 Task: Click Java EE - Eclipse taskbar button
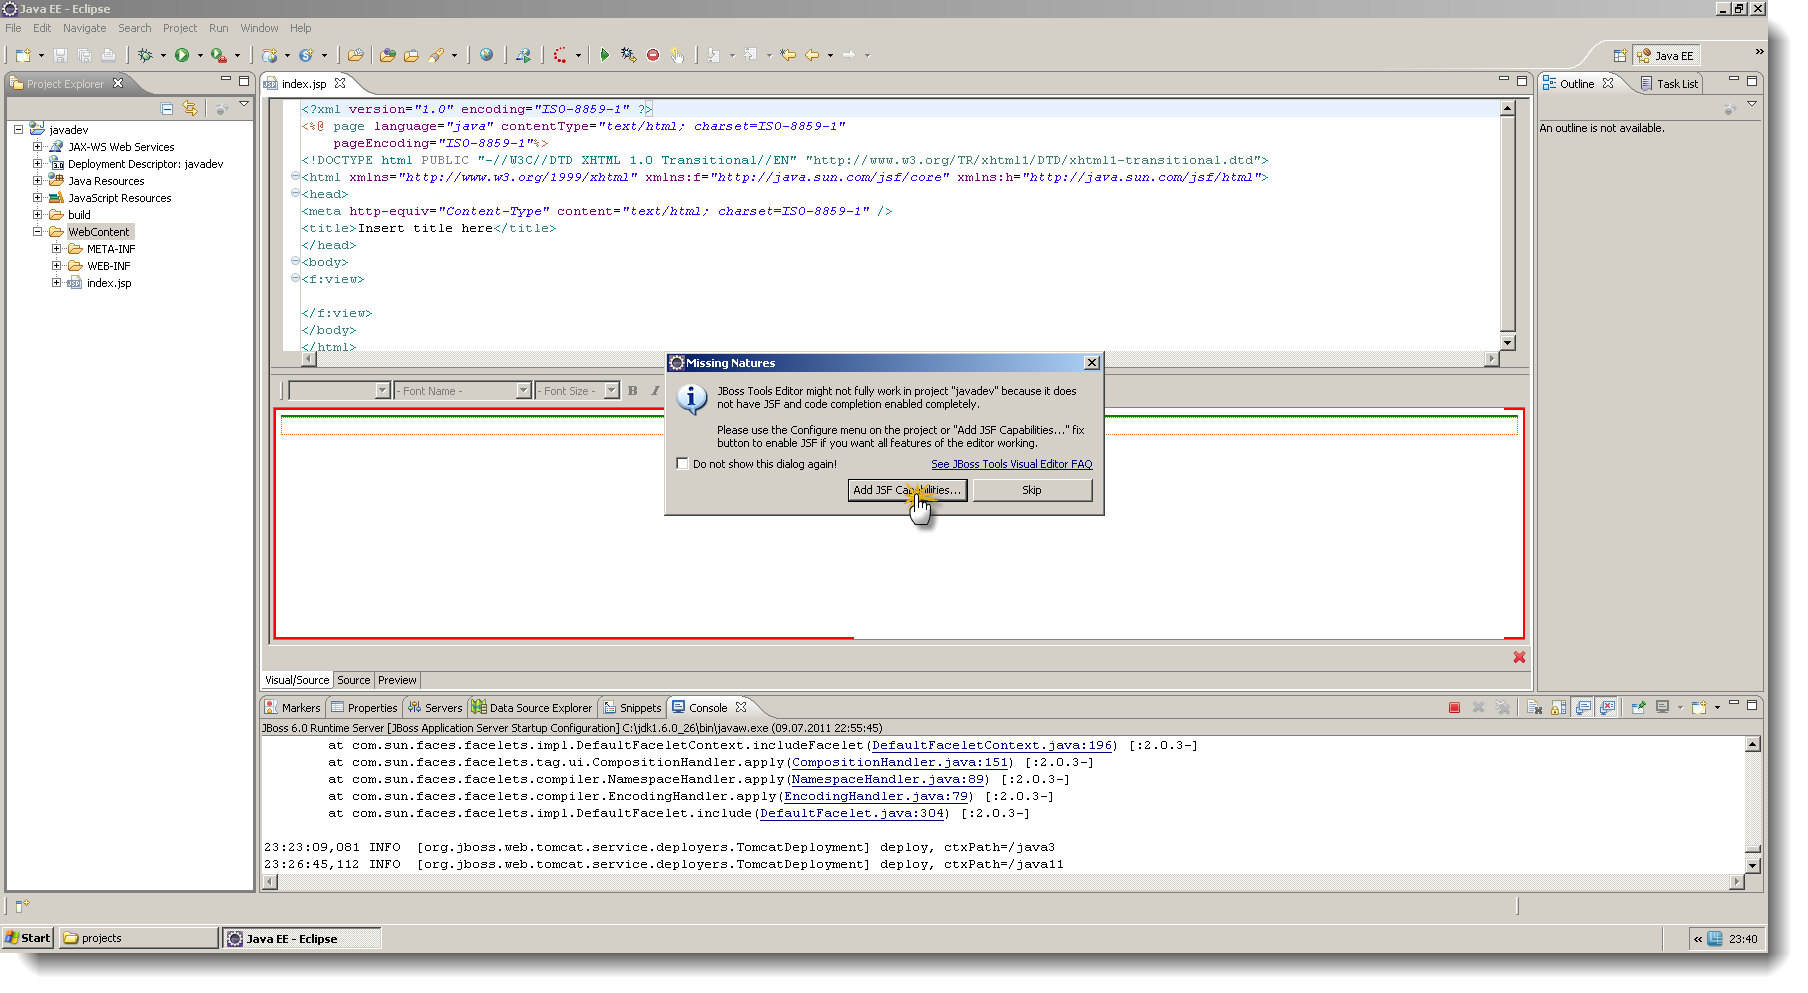pos(302,938)
